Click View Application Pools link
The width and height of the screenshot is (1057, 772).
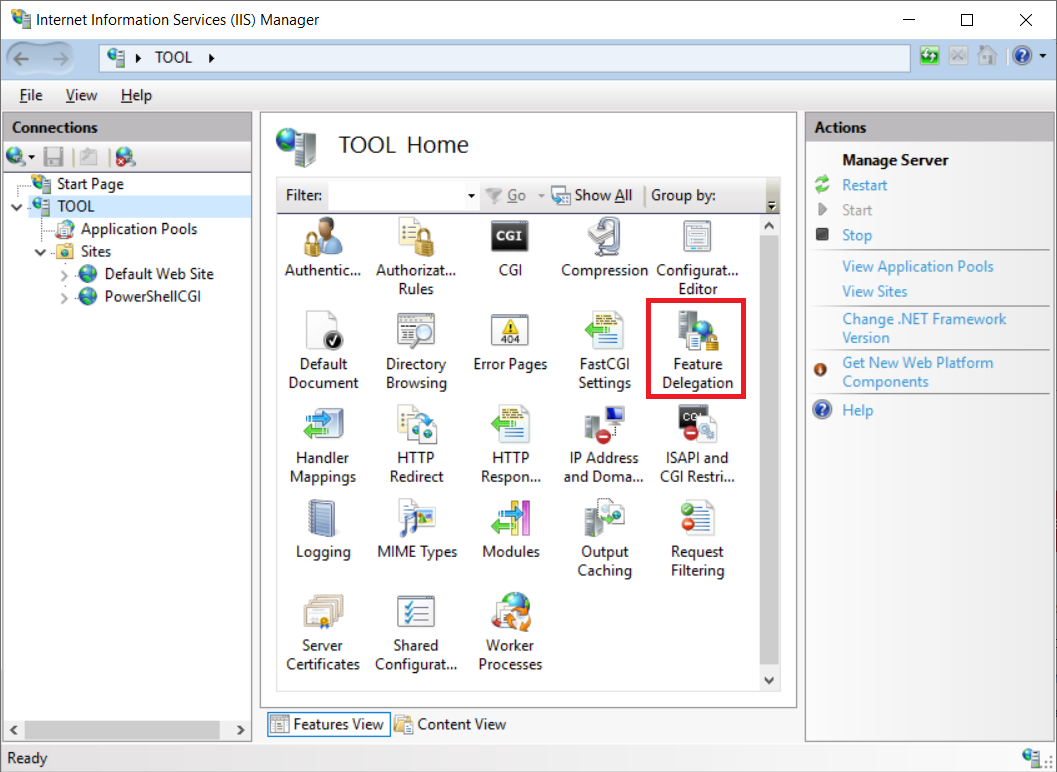click(x=917, y=266)
